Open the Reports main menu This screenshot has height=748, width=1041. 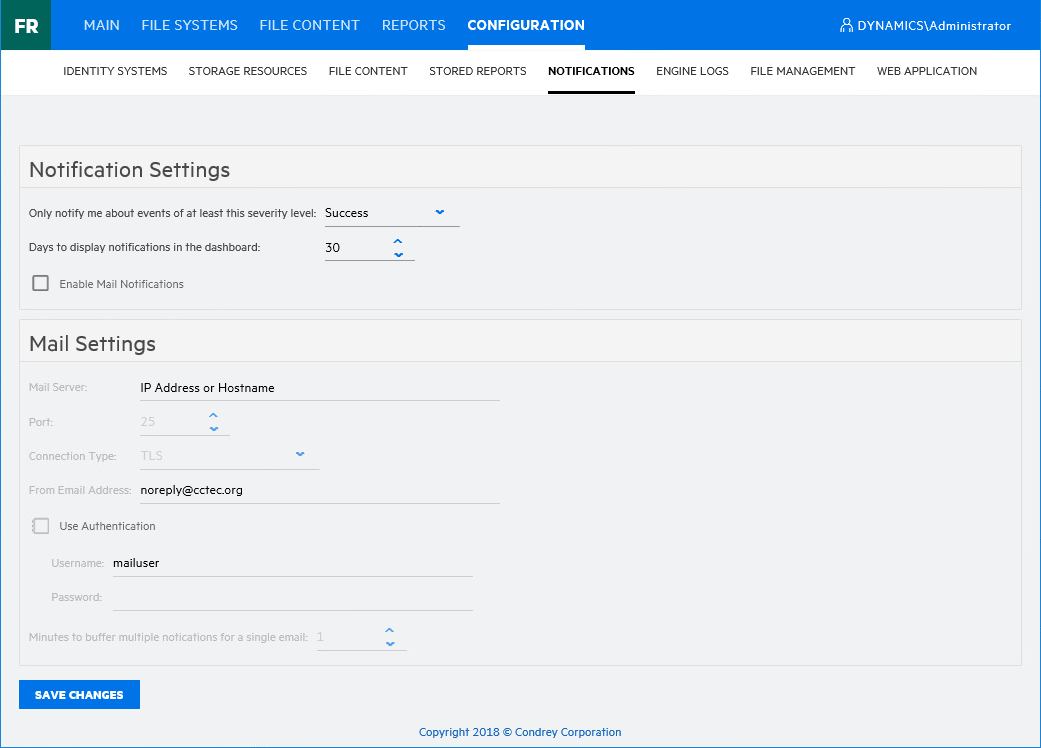point(413,25)
